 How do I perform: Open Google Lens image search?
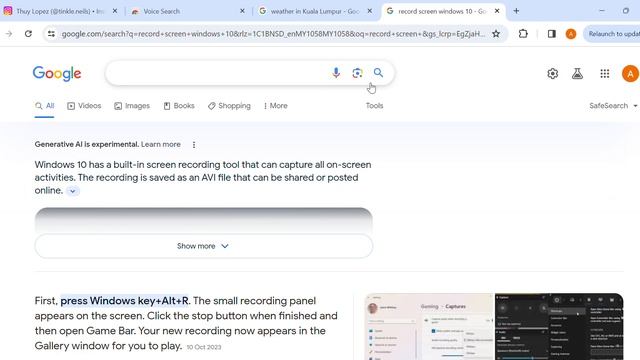[357, 73]
